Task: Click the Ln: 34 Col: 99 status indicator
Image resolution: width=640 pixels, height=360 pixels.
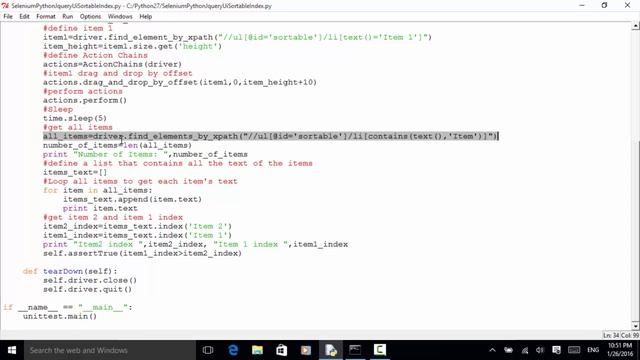Action: tap(621, 335)
